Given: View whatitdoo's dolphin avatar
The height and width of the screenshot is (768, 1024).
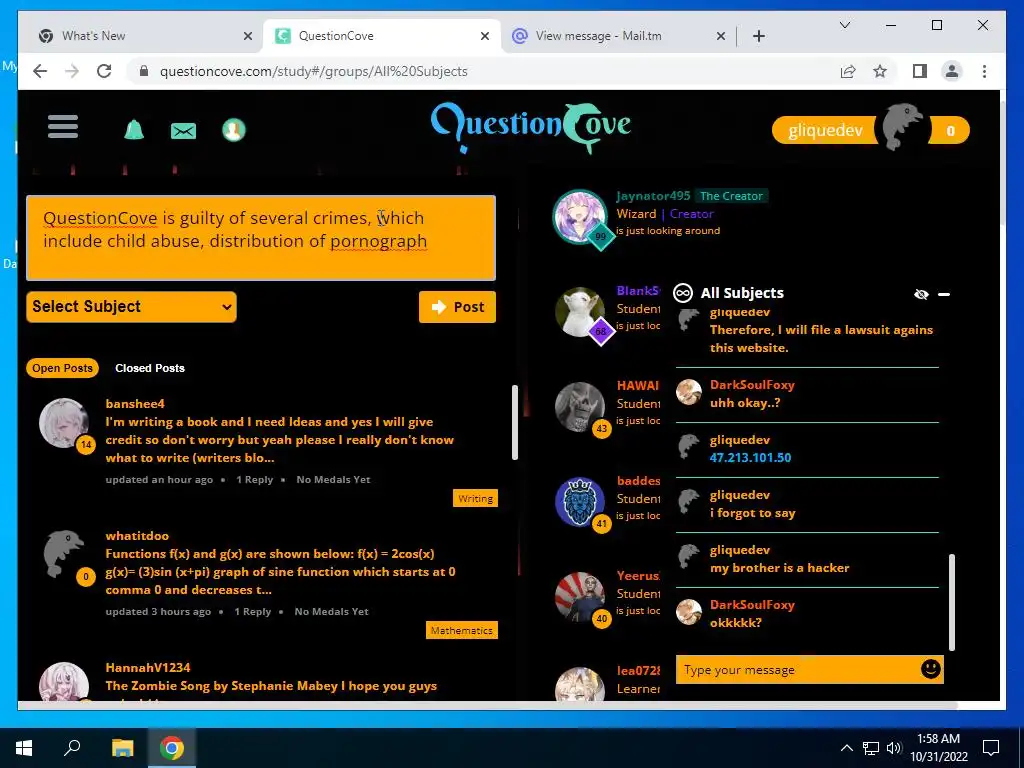Looking at the screenshot, I should [x=63, y=552].
